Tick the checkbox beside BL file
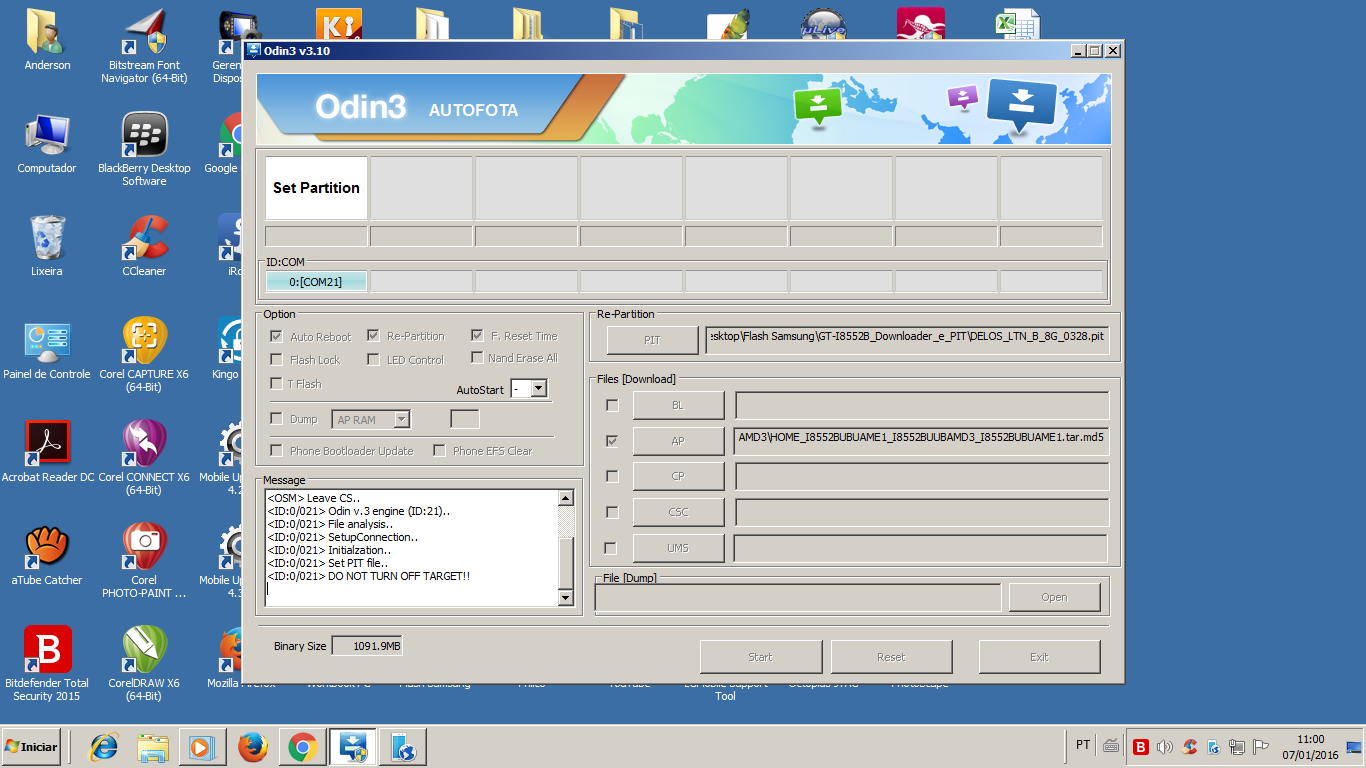Screen dimensions: 1366x768 [x=612, y=405]
